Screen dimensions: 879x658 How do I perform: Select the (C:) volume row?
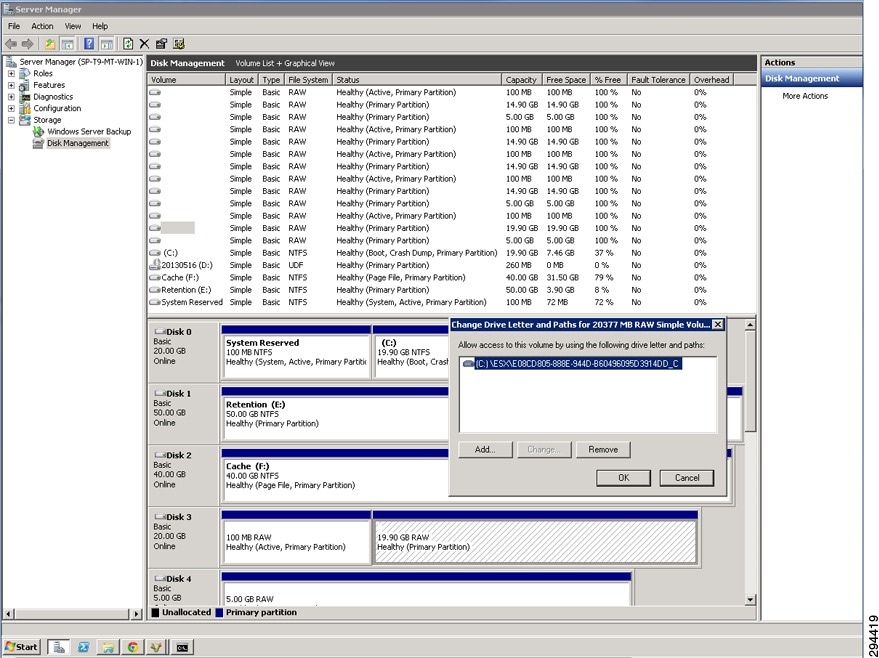(452, 253)
